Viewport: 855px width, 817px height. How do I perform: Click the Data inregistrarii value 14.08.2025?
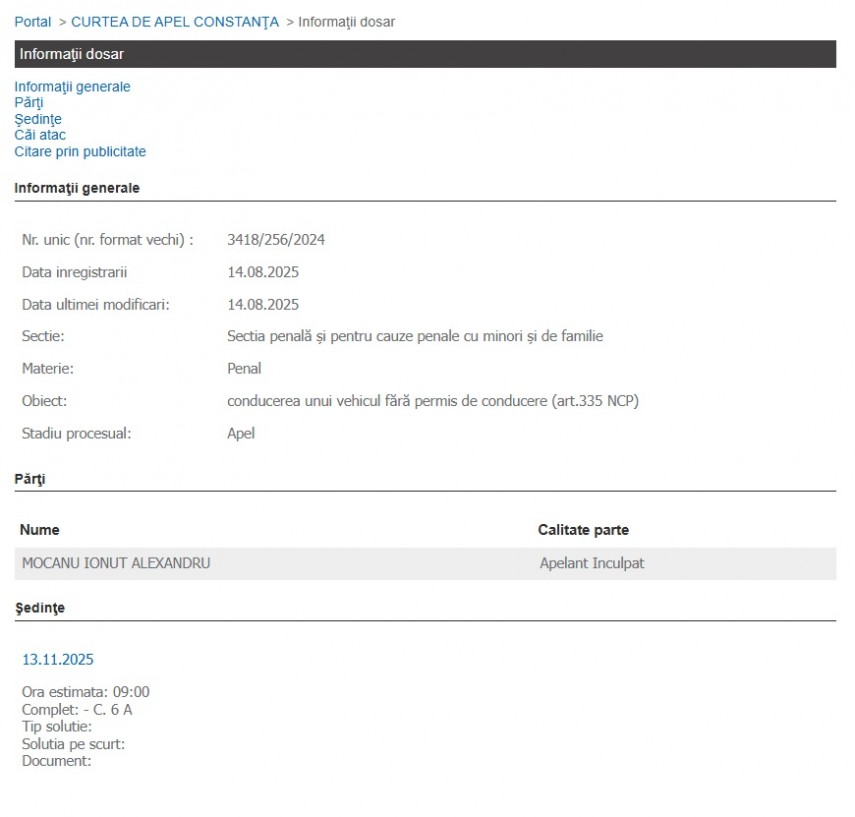(x=263, y=272)
